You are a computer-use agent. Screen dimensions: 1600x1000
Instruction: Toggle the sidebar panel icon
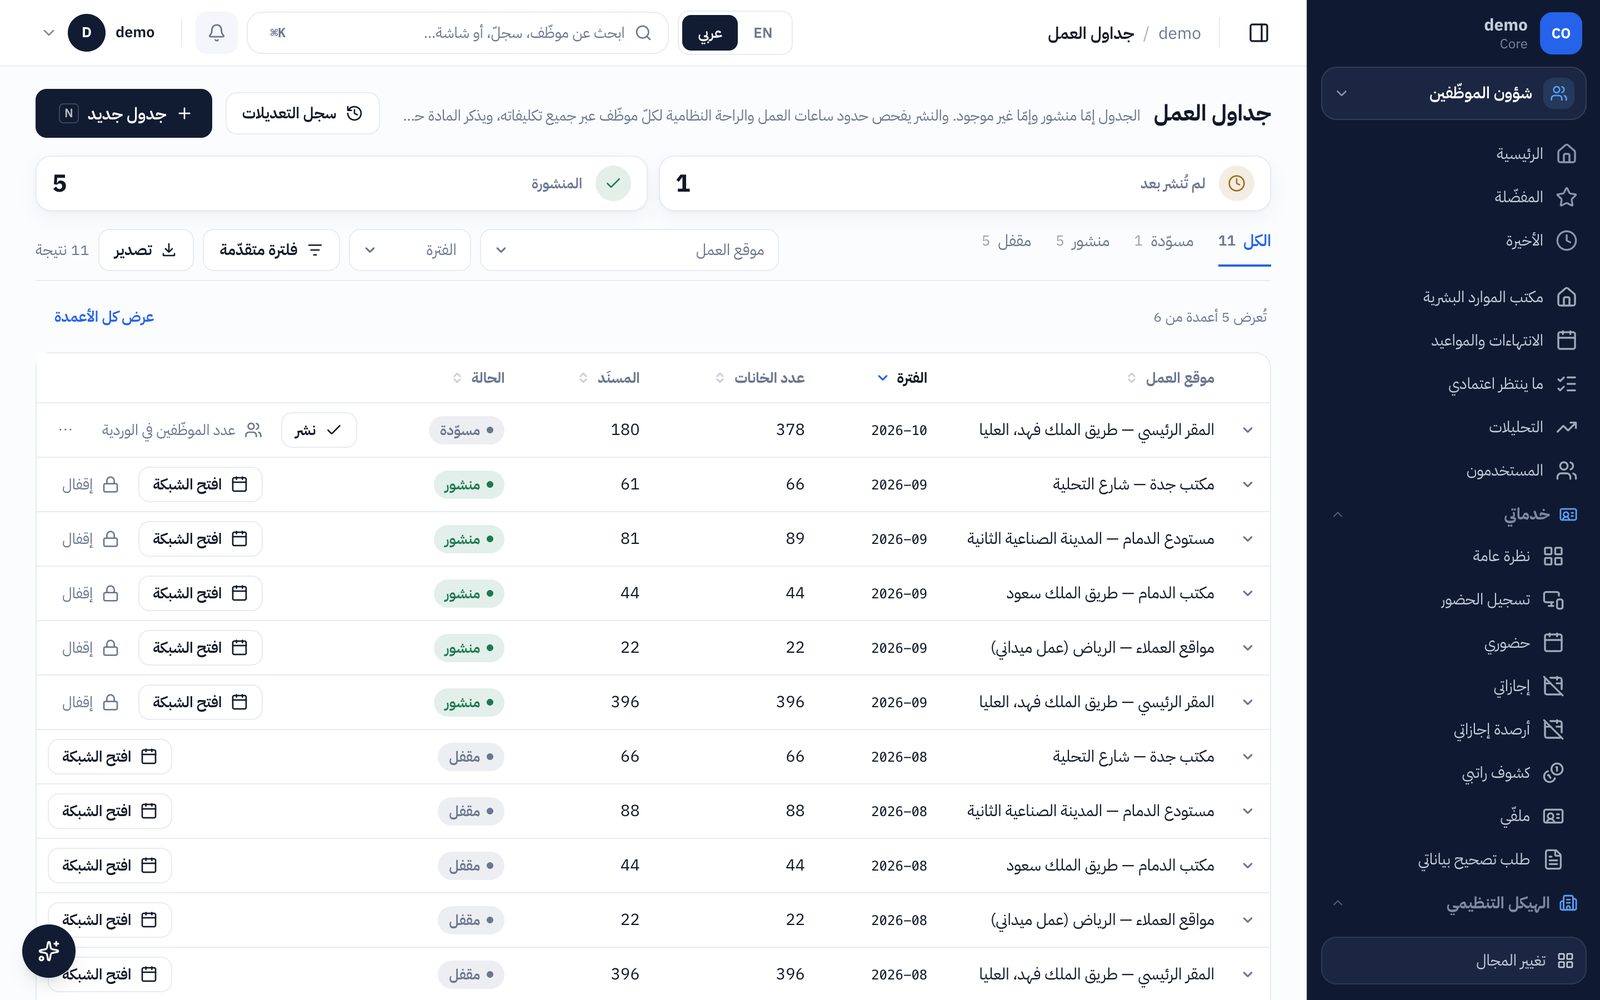point(1259,33)
